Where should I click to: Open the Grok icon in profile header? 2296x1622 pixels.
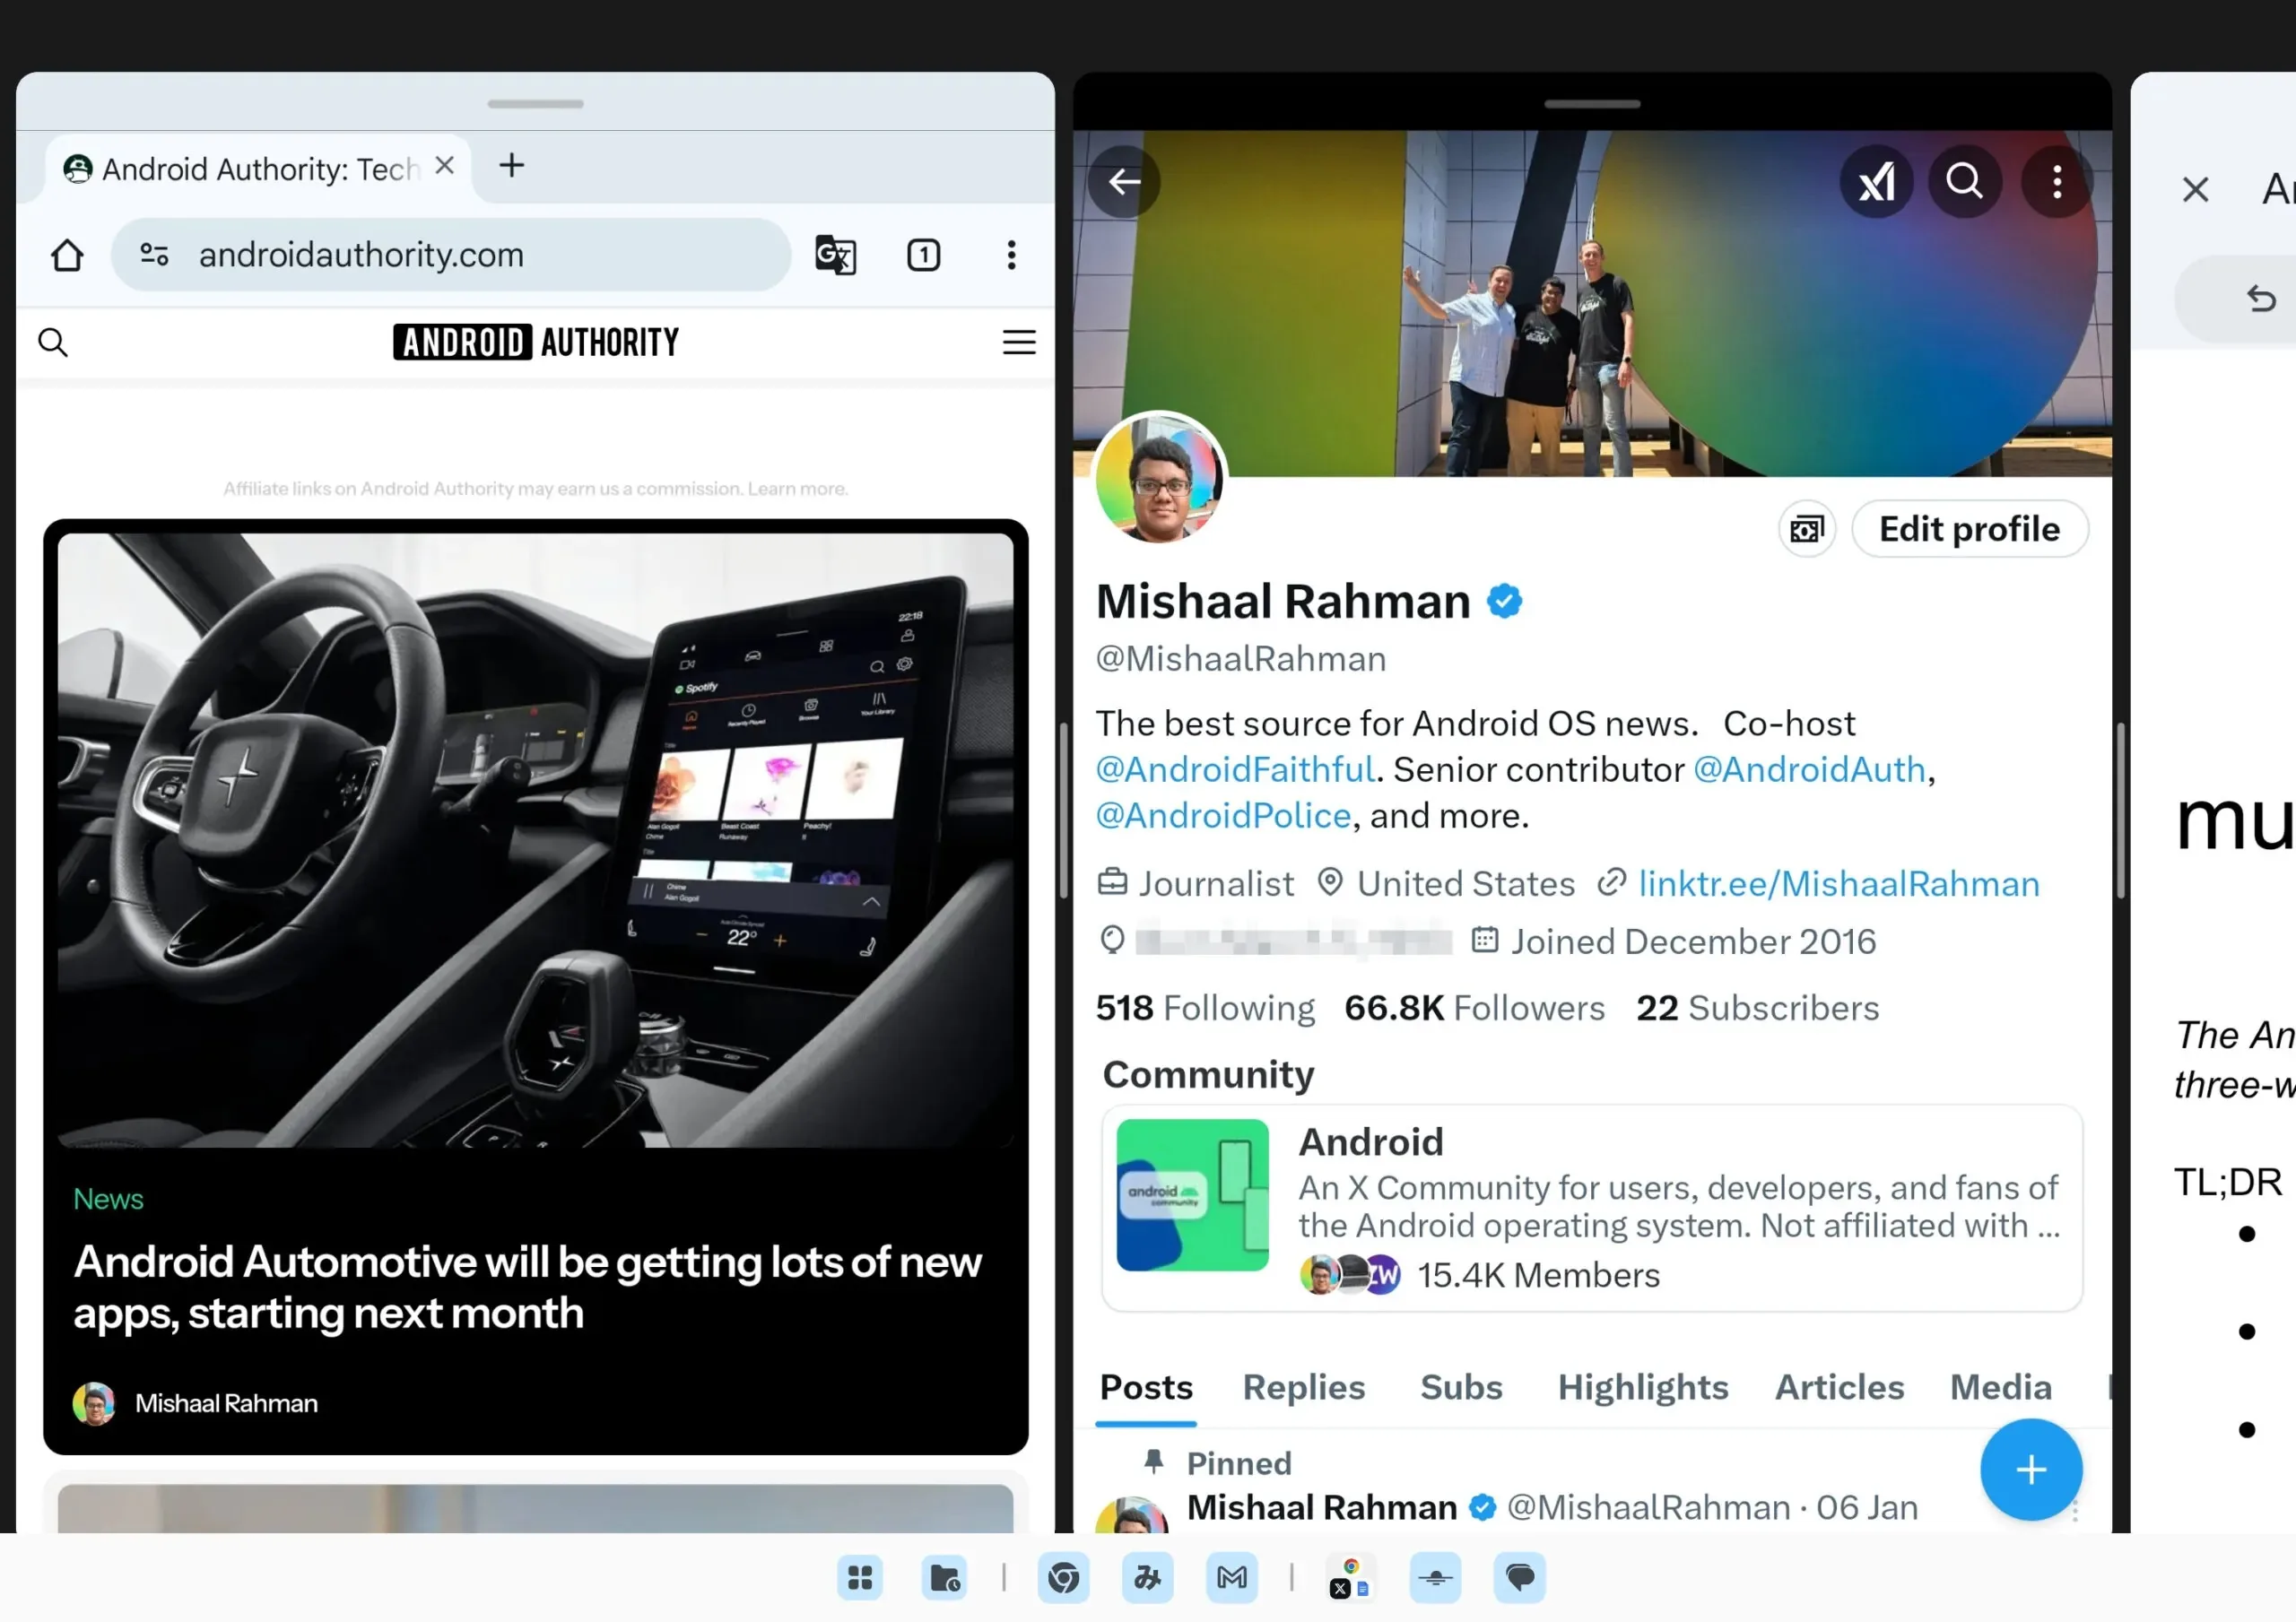tap(1876, 182)
